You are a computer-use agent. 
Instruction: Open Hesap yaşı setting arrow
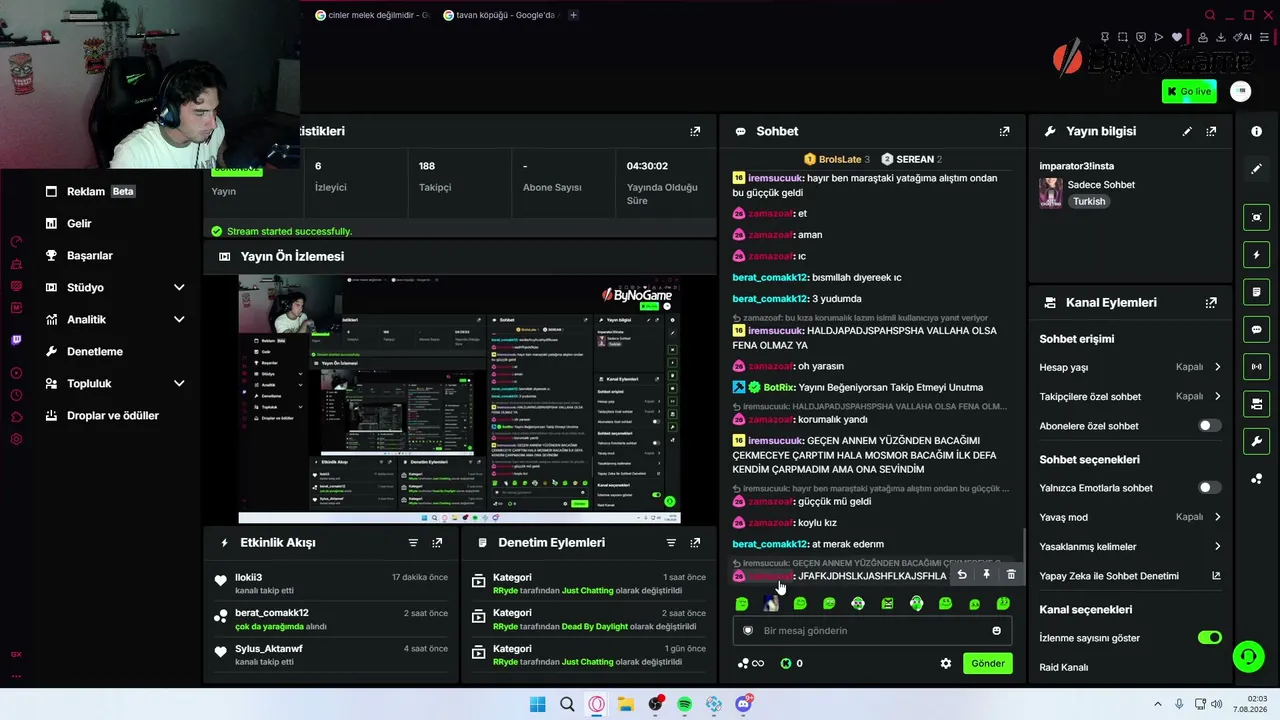click(x=1217, y=367)
